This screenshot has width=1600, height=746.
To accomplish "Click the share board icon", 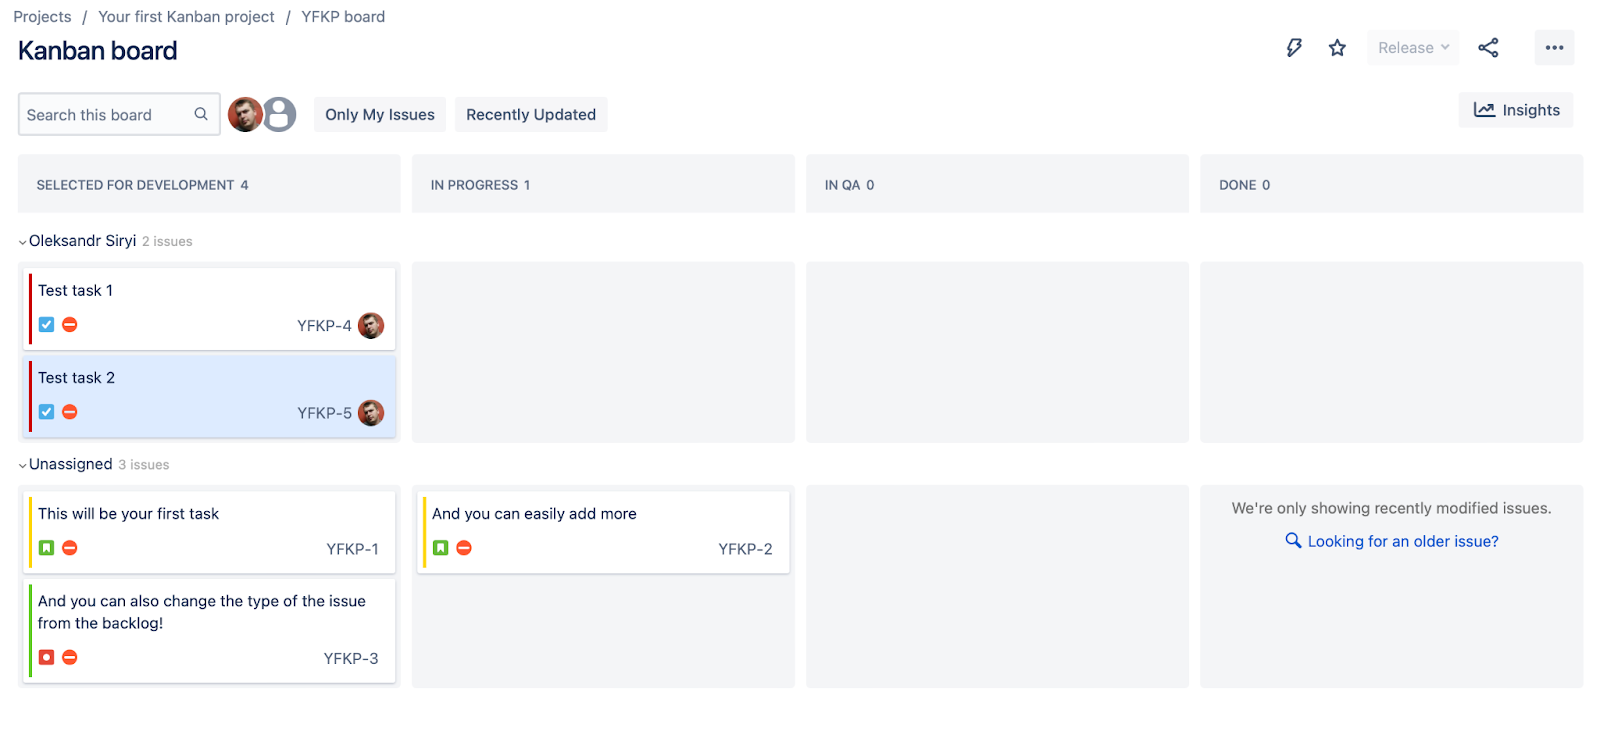I will [x=1488, y=48].
